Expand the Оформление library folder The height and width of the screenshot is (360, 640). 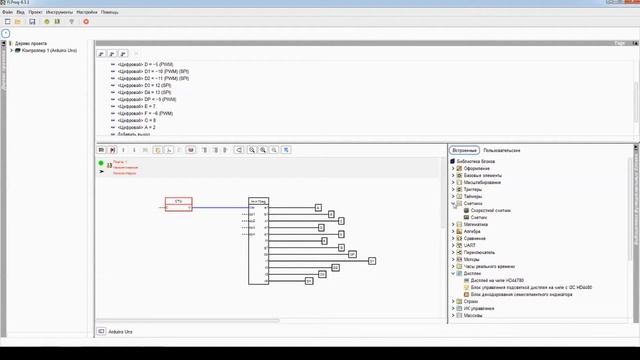453,169
